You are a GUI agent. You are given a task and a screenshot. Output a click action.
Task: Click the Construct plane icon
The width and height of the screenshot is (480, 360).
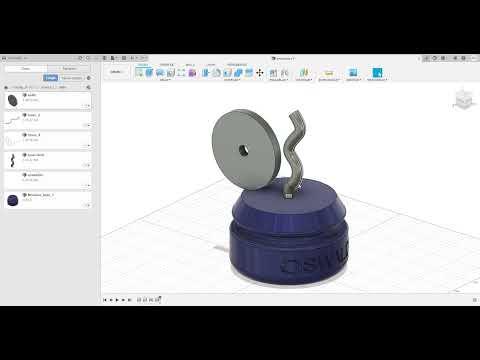[x=304, y=72]
